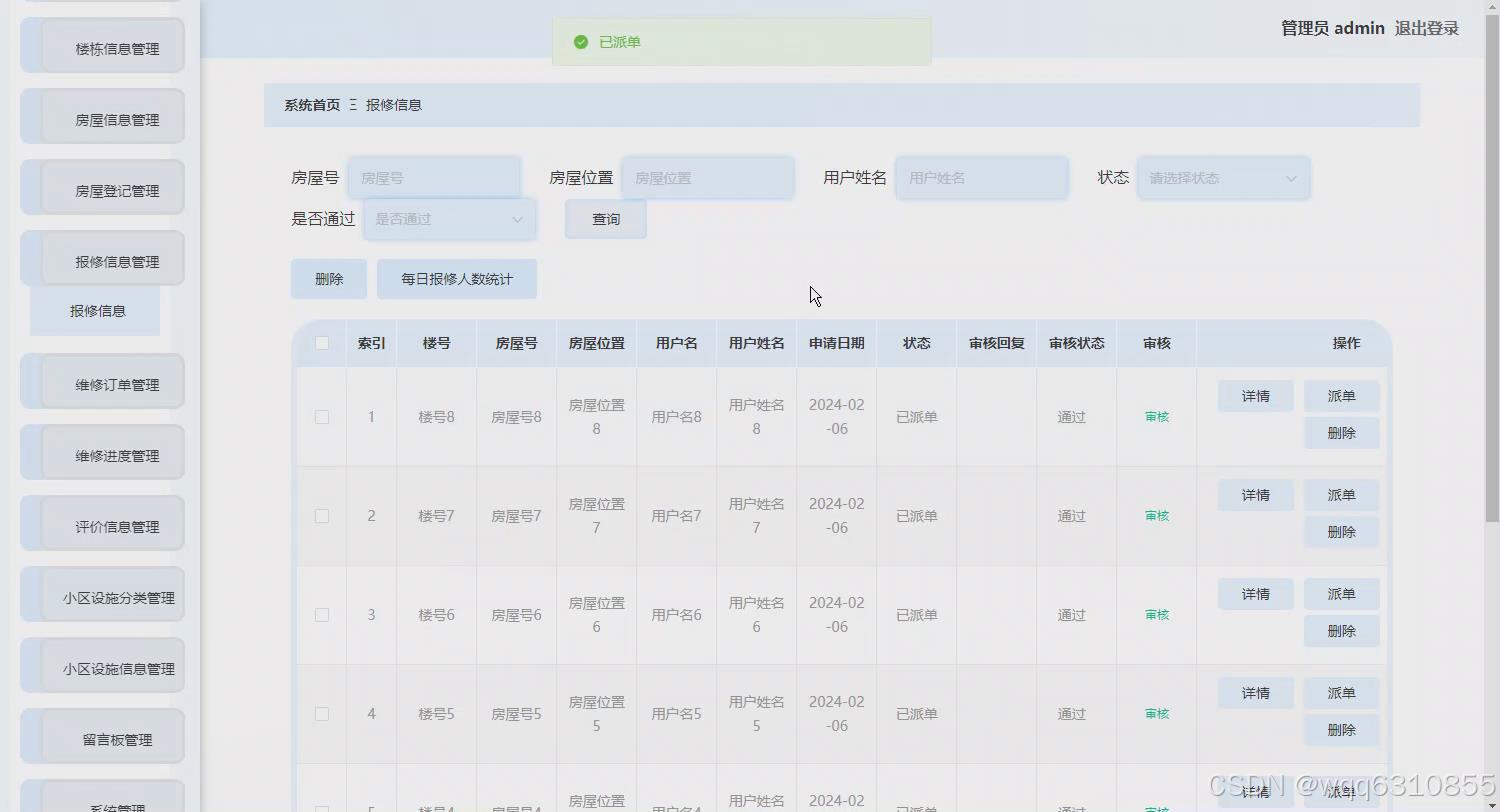Check the checkbox for row 4
The width and height of the screenshot is (1500, 812).
tap(321, 713)
